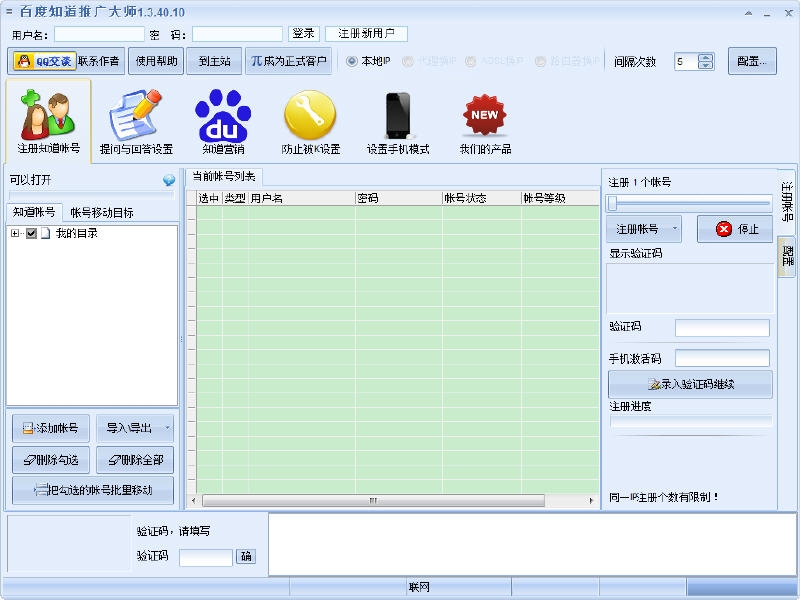Click 把勾选的帐号批量移动 button
The height and width of the screenshot is (600, 800).
(93, 490)
